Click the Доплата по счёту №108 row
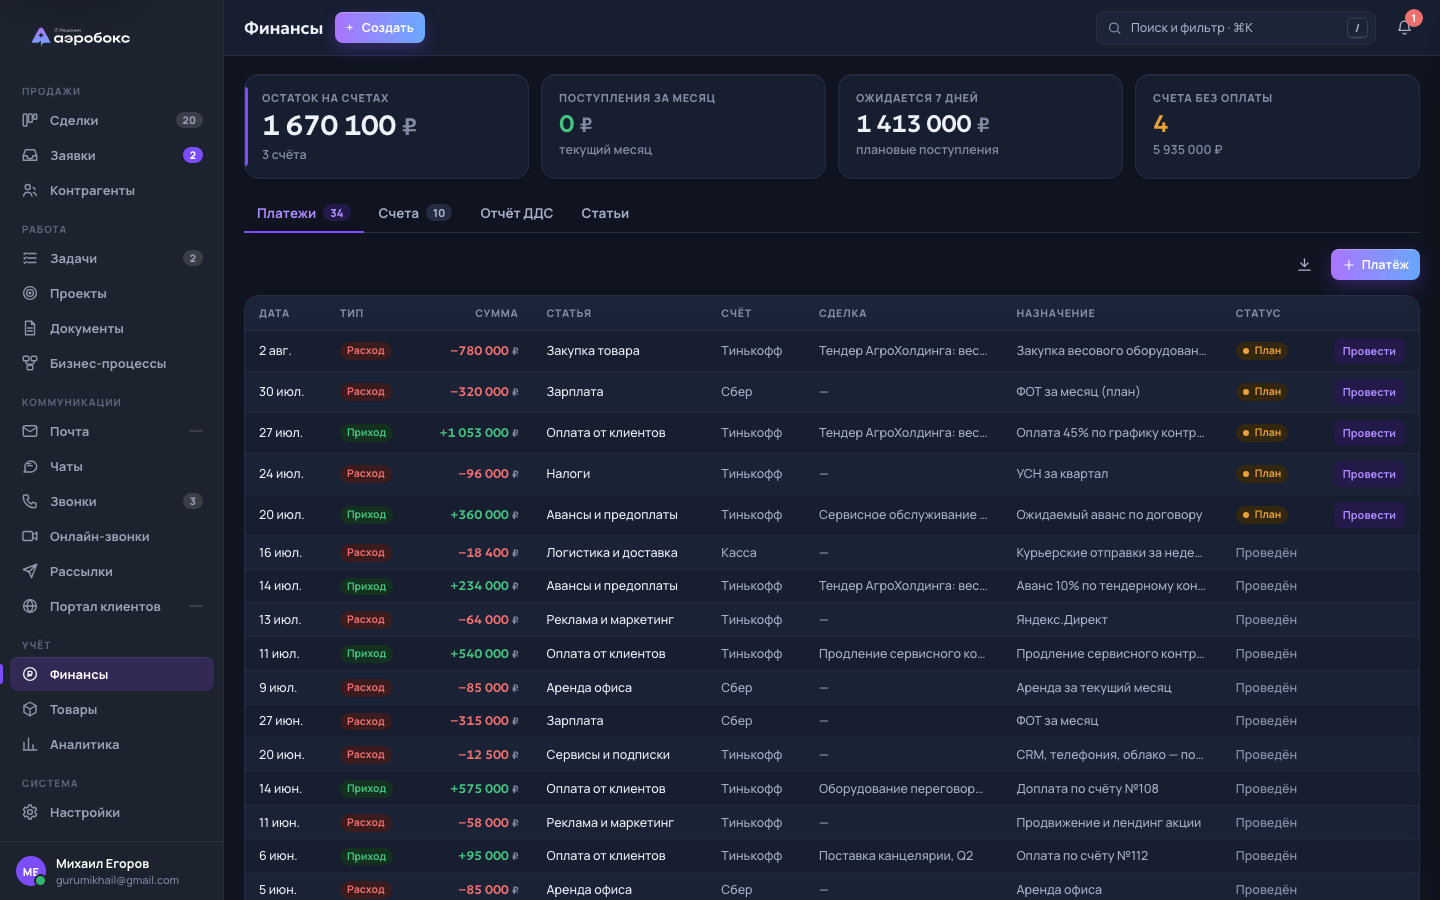1440x900 pixels. click(832, 789)
